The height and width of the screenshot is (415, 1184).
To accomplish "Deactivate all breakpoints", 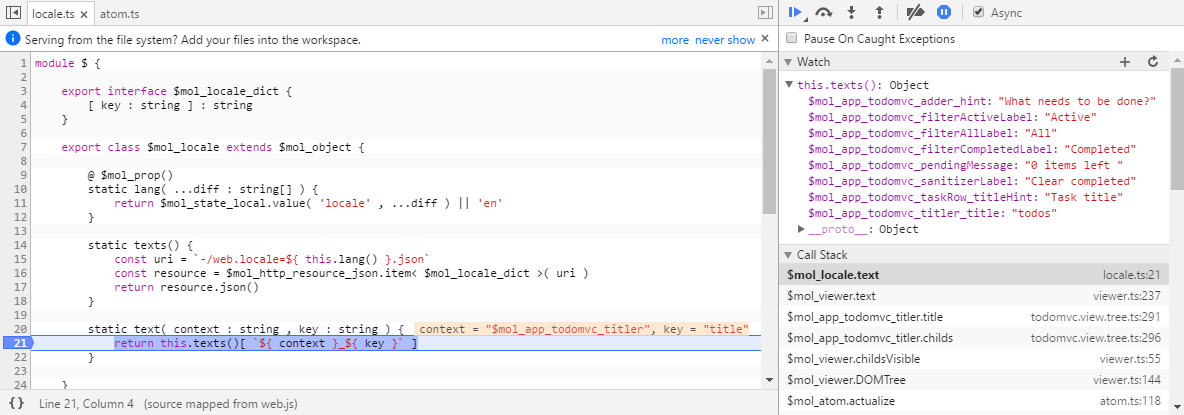I will click(915, 13).
